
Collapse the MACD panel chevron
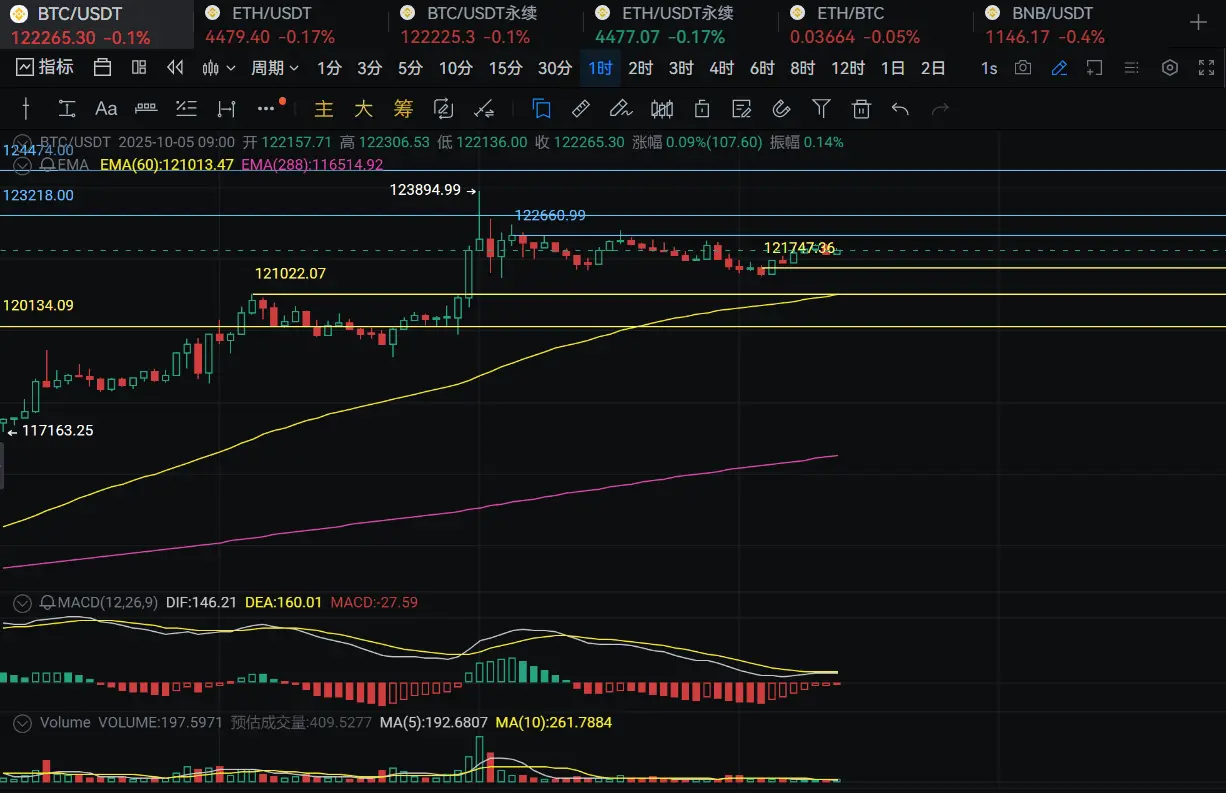(x=22, y=602)
